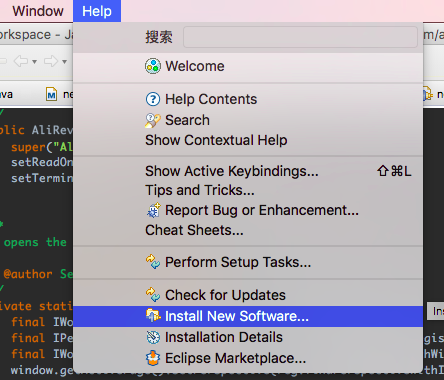Choose Search in the Help menu
Image resolution: width=444 pixels, height=380 pixels.
tap(248, 120)
